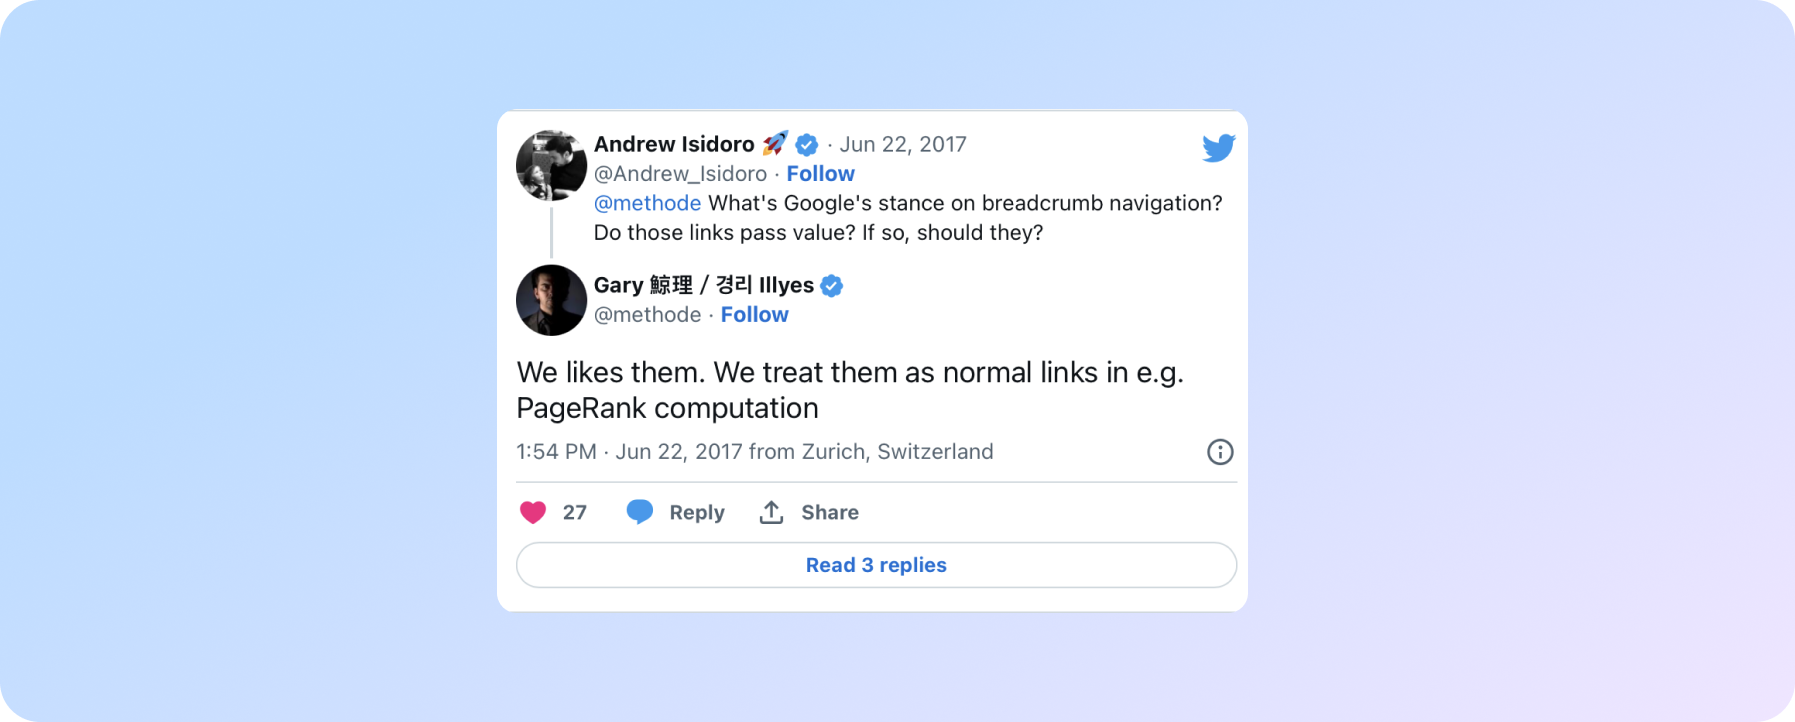
Task: Click the @Andrew_Isidoro handle
Action: (x=680, y=174)
